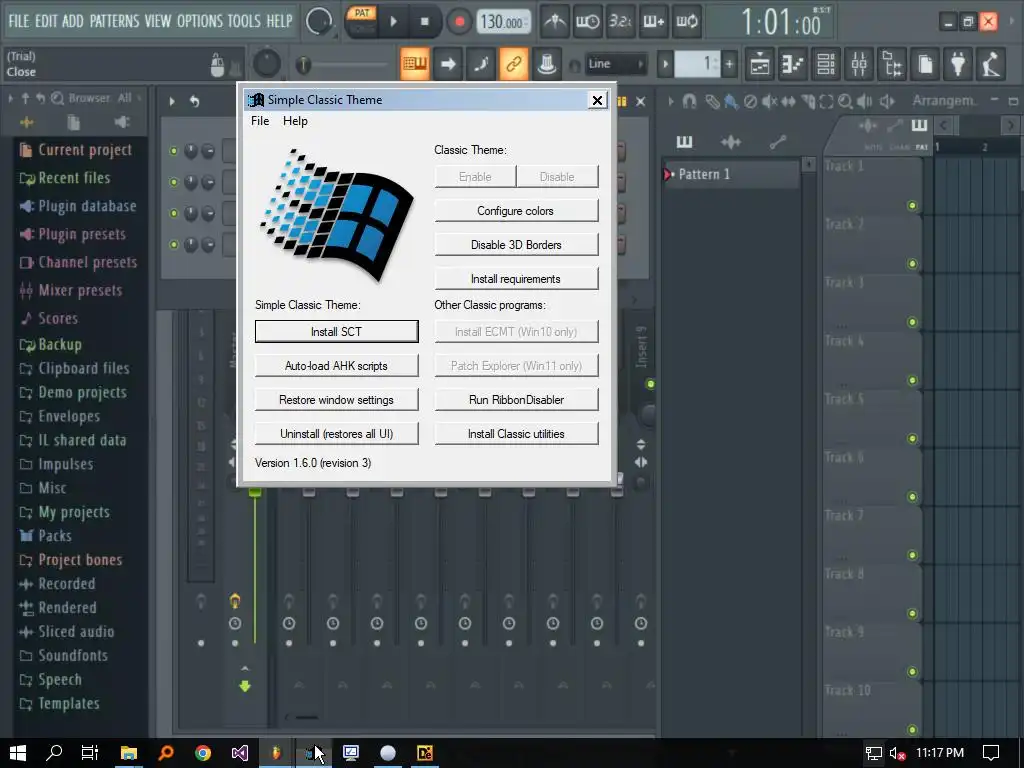The image size is (1024, 768).
Task: Toggle overdub blend recording icon
Action: [653, 22]
